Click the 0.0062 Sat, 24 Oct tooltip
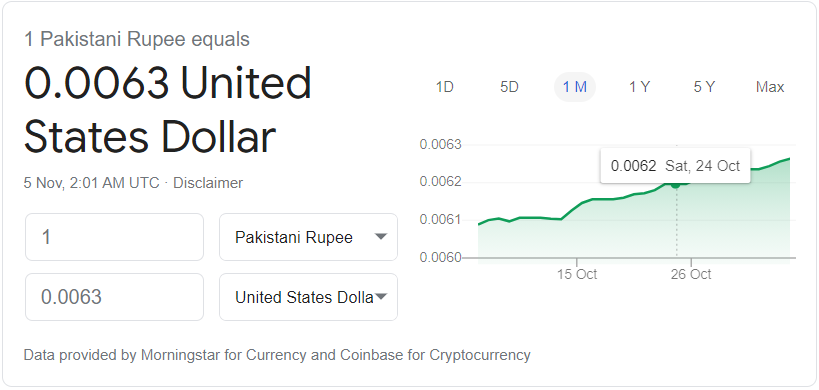Image resolution: width=819 pixels, height=390 pixels. click(675, 166)
